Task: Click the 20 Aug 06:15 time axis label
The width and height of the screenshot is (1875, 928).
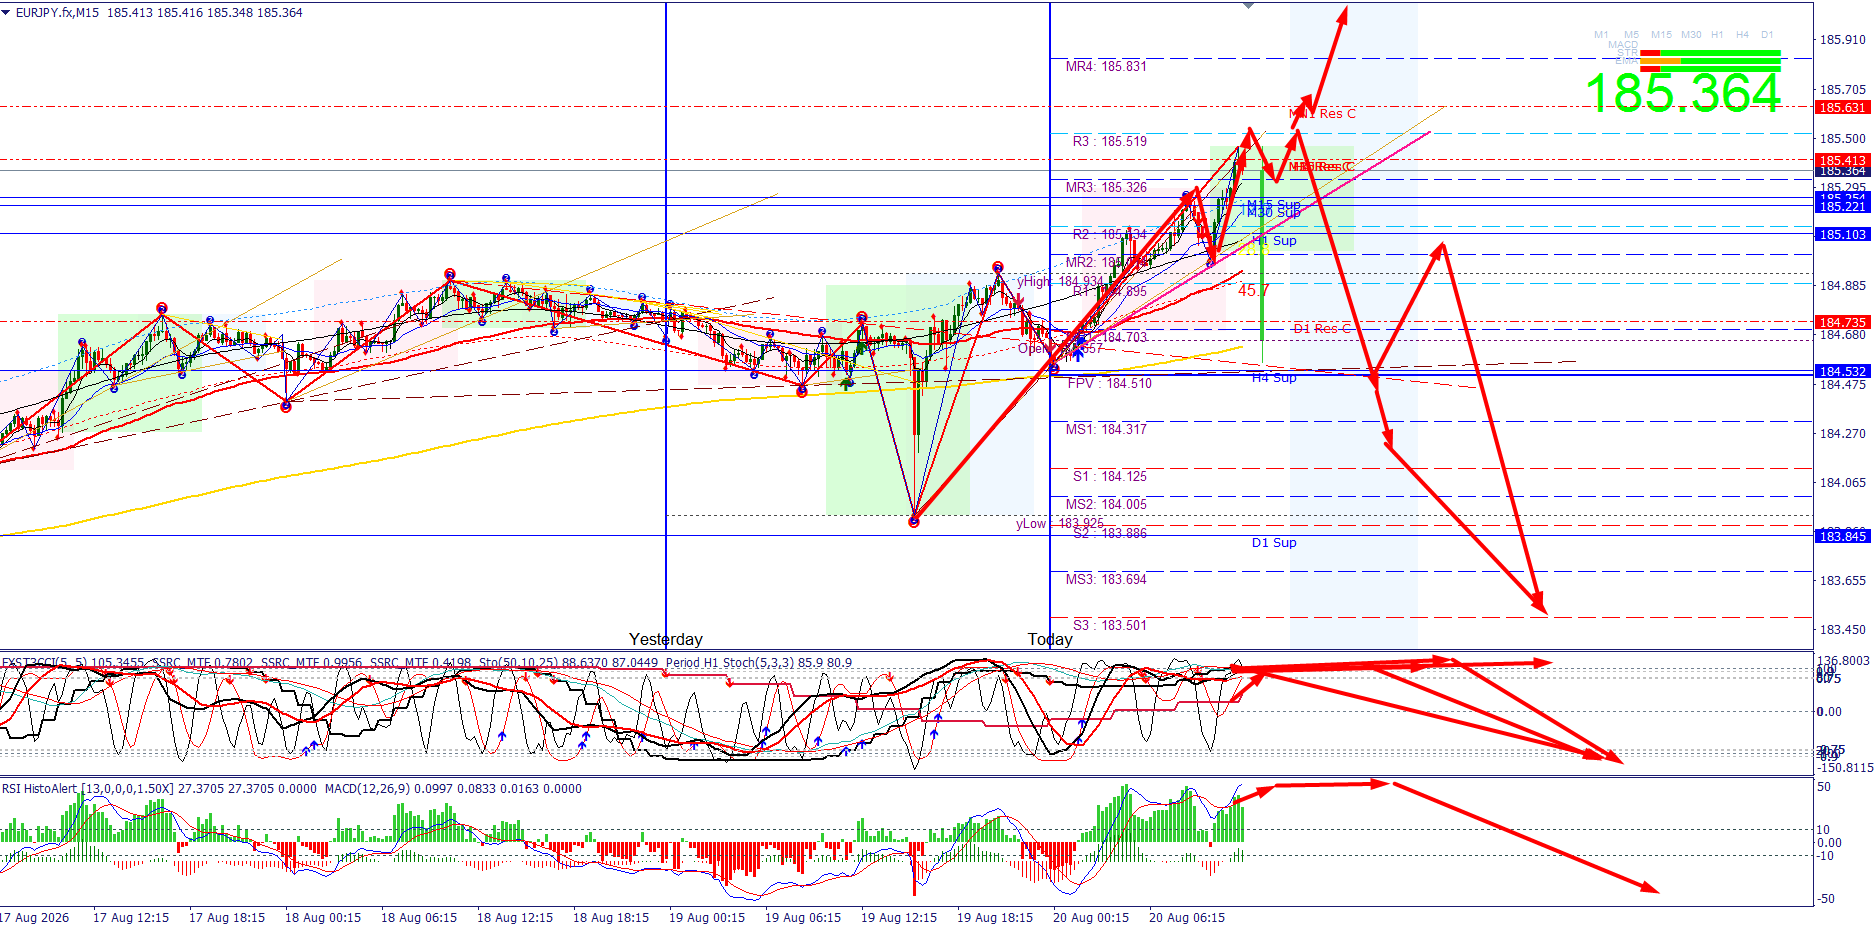Action: (x=1187, y=918)
